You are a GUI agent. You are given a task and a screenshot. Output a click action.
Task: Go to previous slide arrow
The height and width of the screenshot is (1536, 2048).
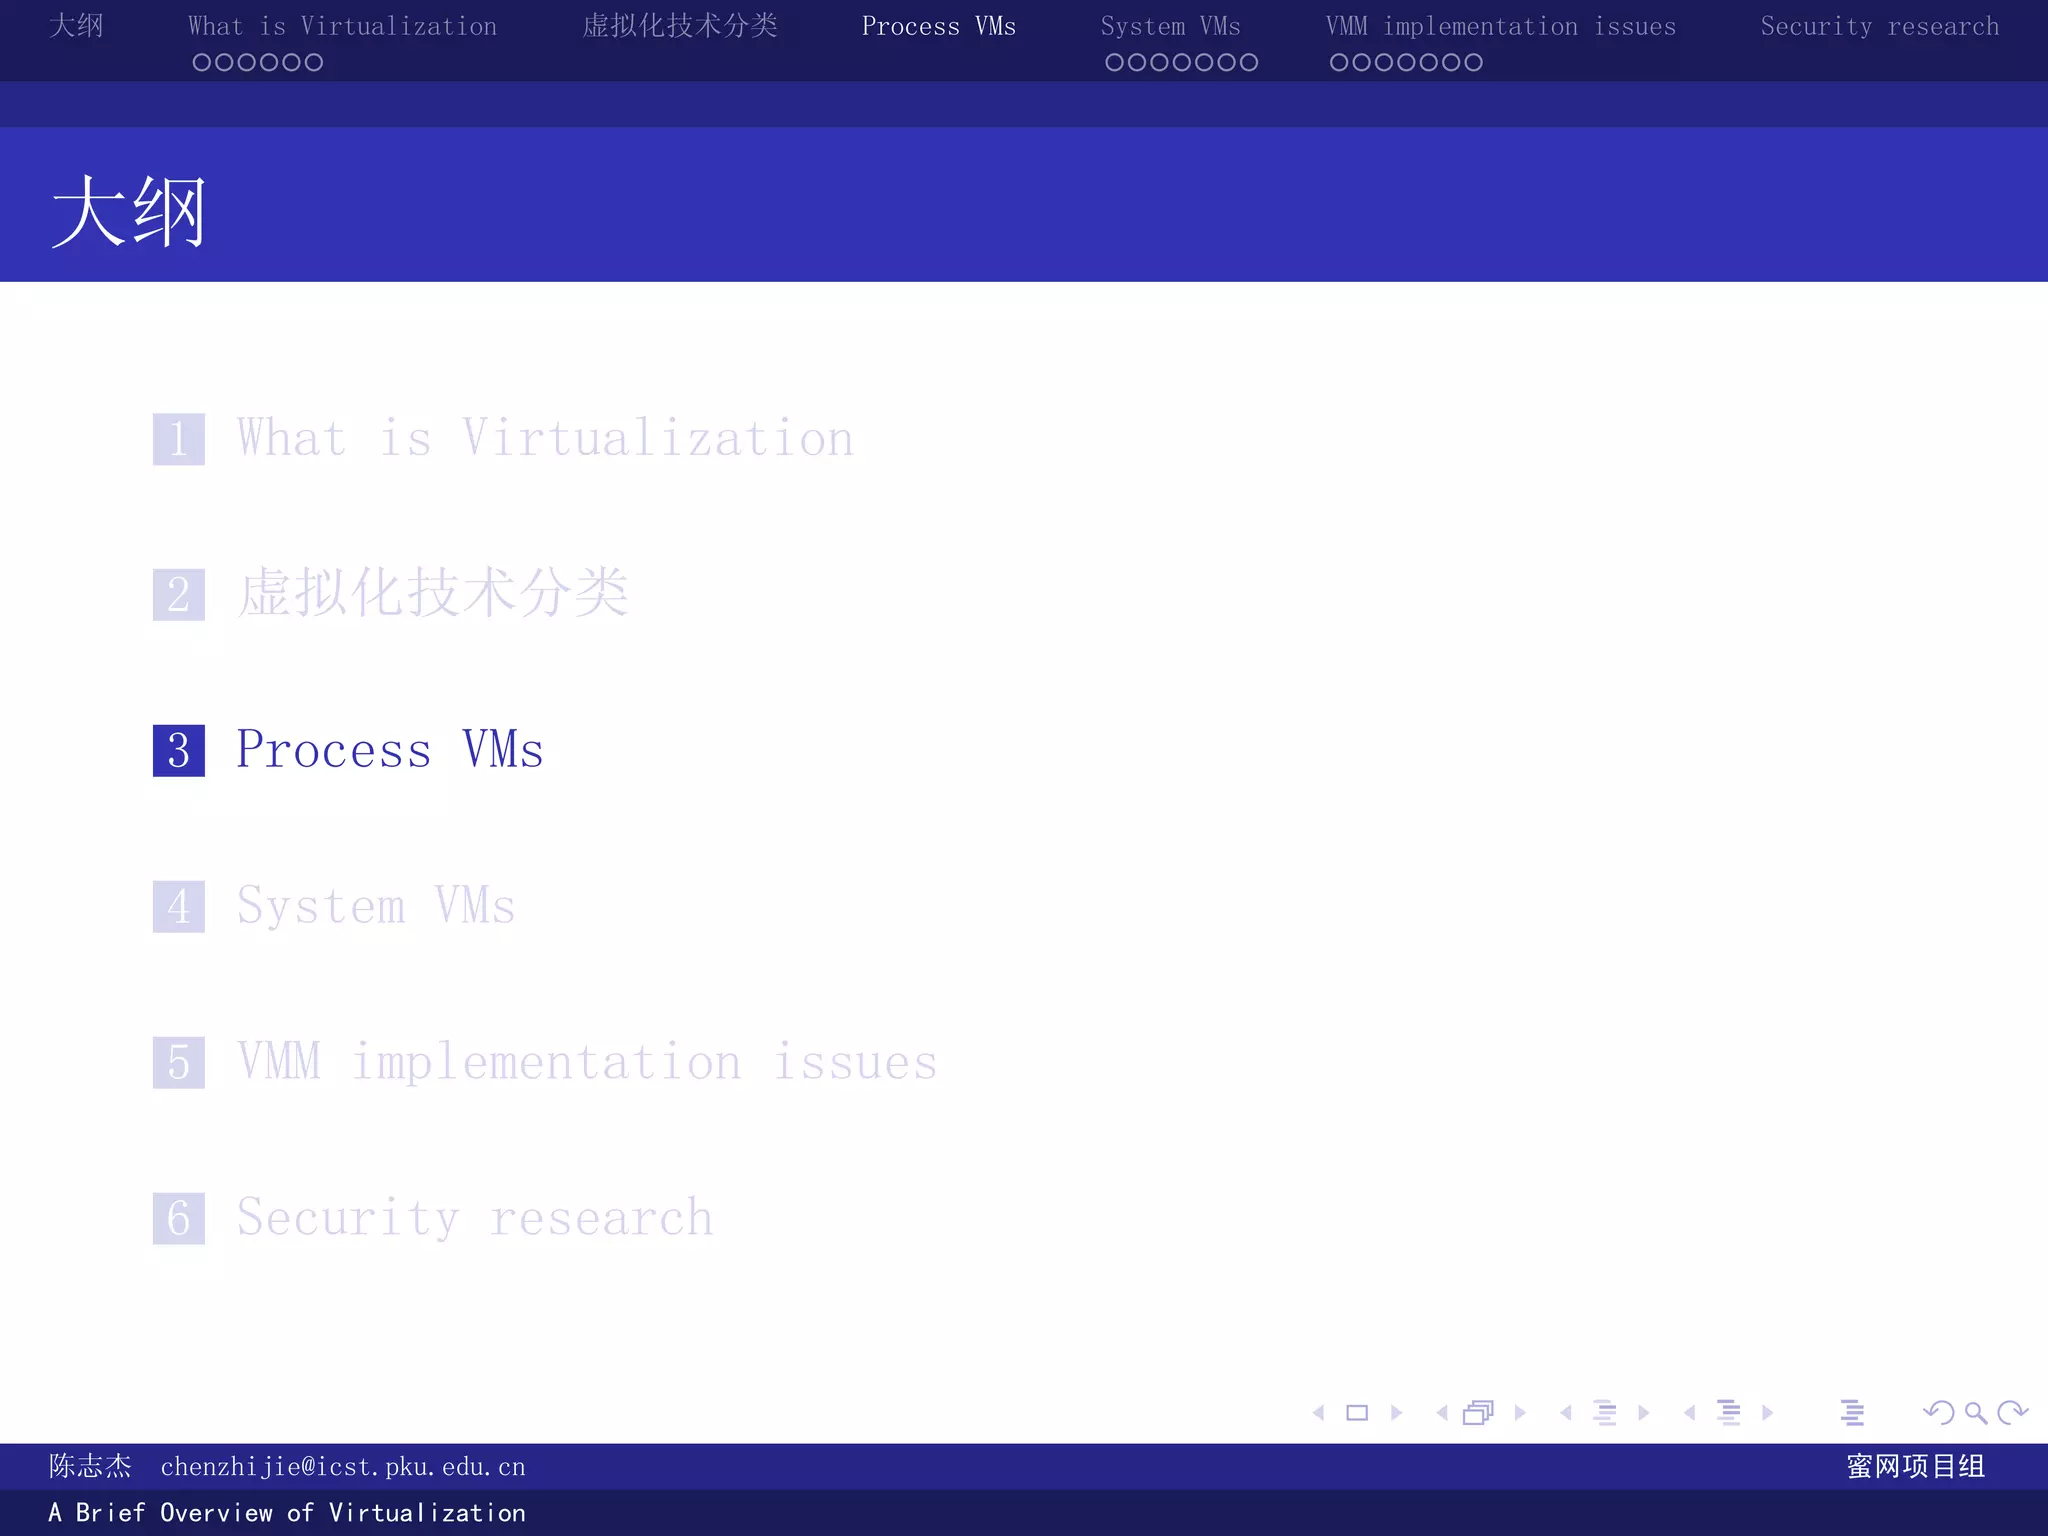point(1319,1412)
